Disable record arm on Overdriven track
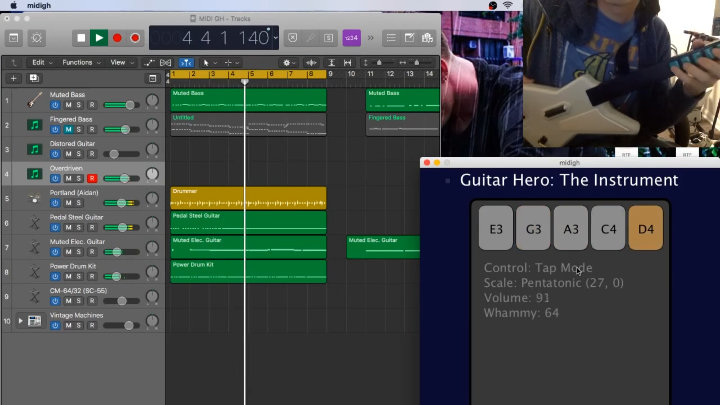Viewport: 720px width, 405px height. (92, 178)
